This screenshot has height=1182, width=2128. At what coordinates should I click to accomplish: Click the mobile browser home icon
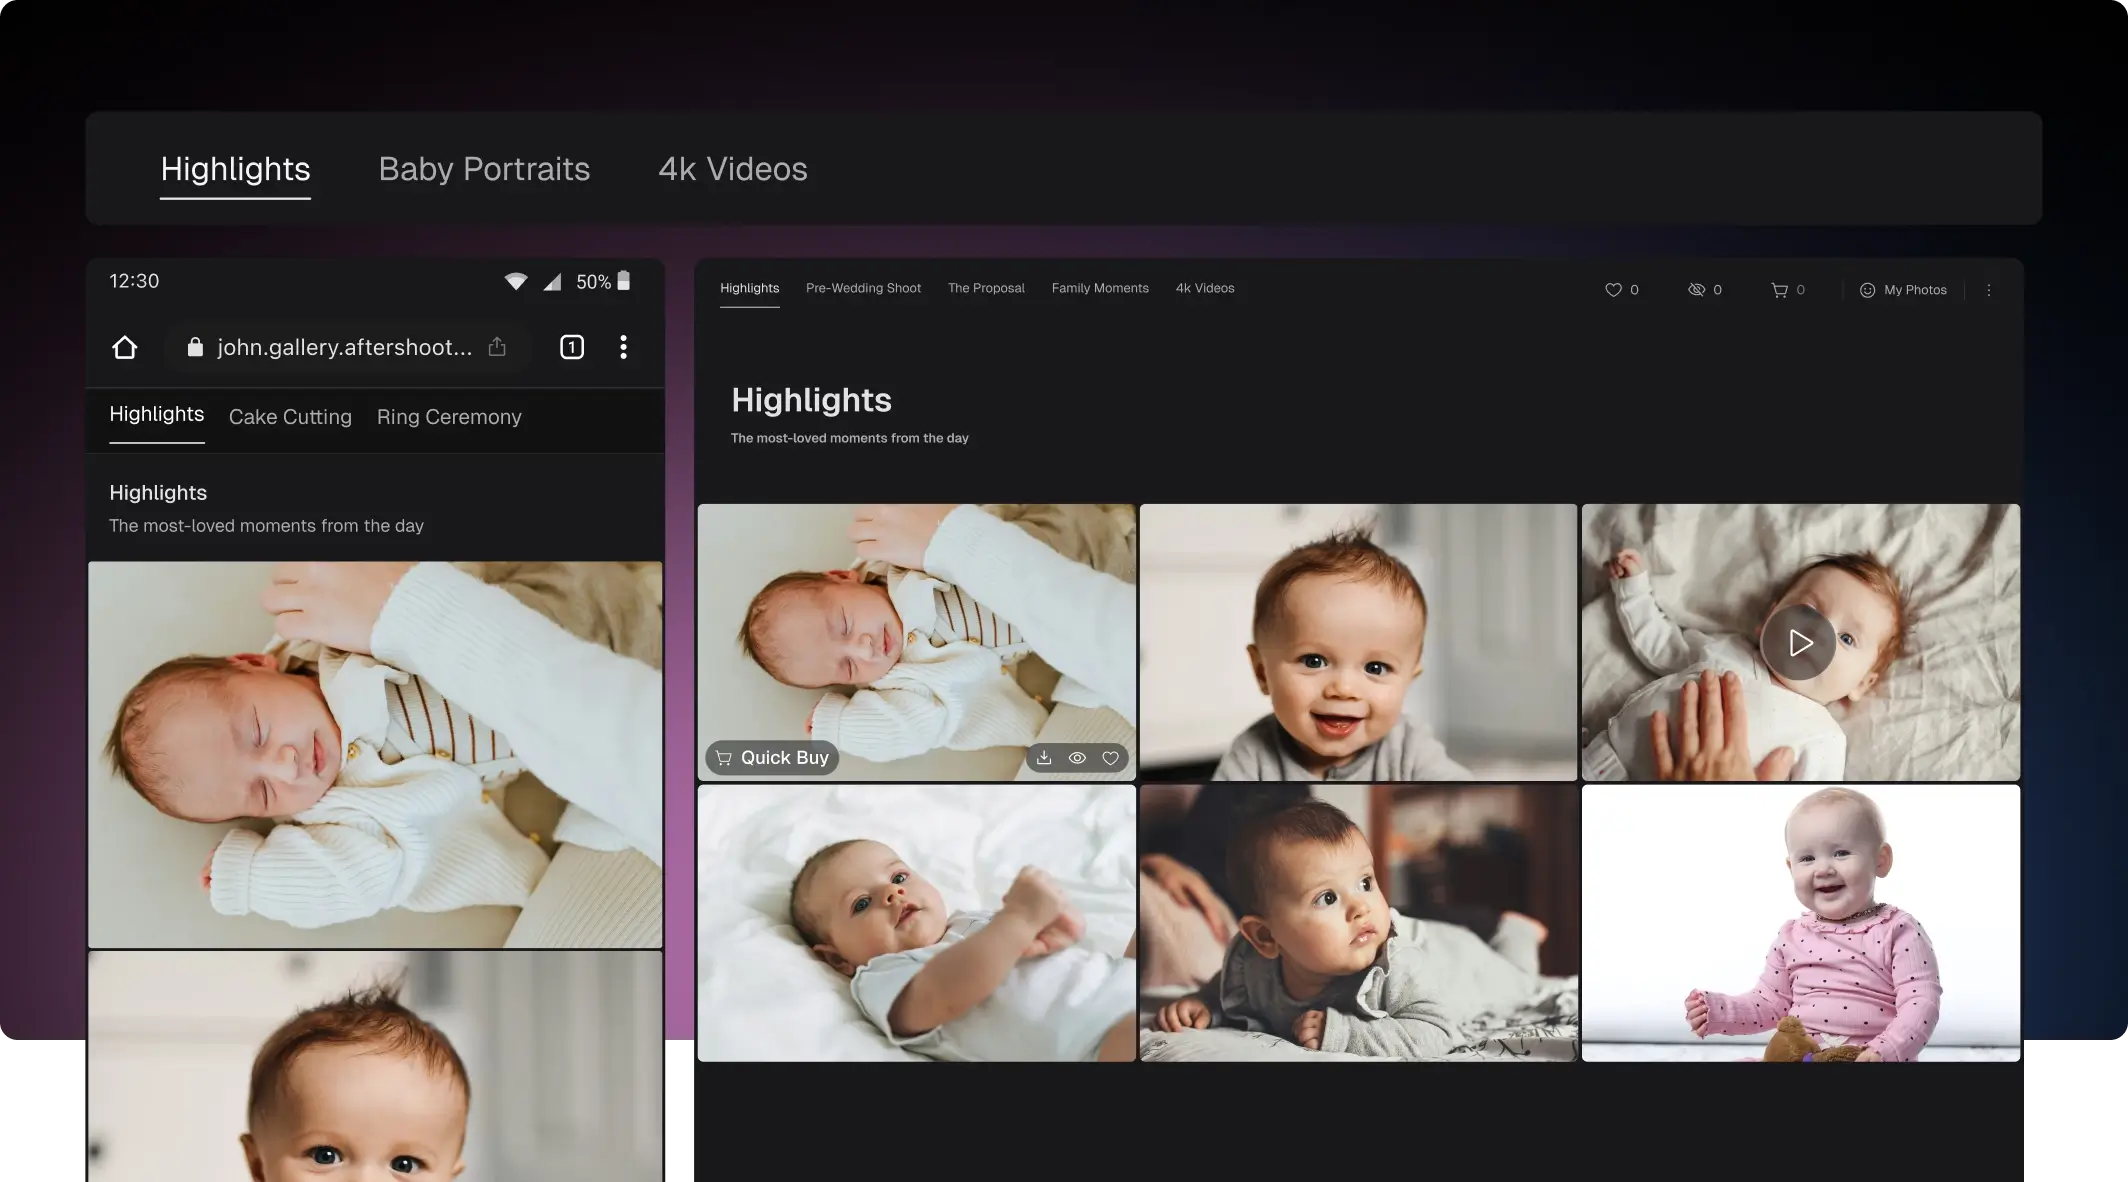pyautogui.click(x=125, y=347)
